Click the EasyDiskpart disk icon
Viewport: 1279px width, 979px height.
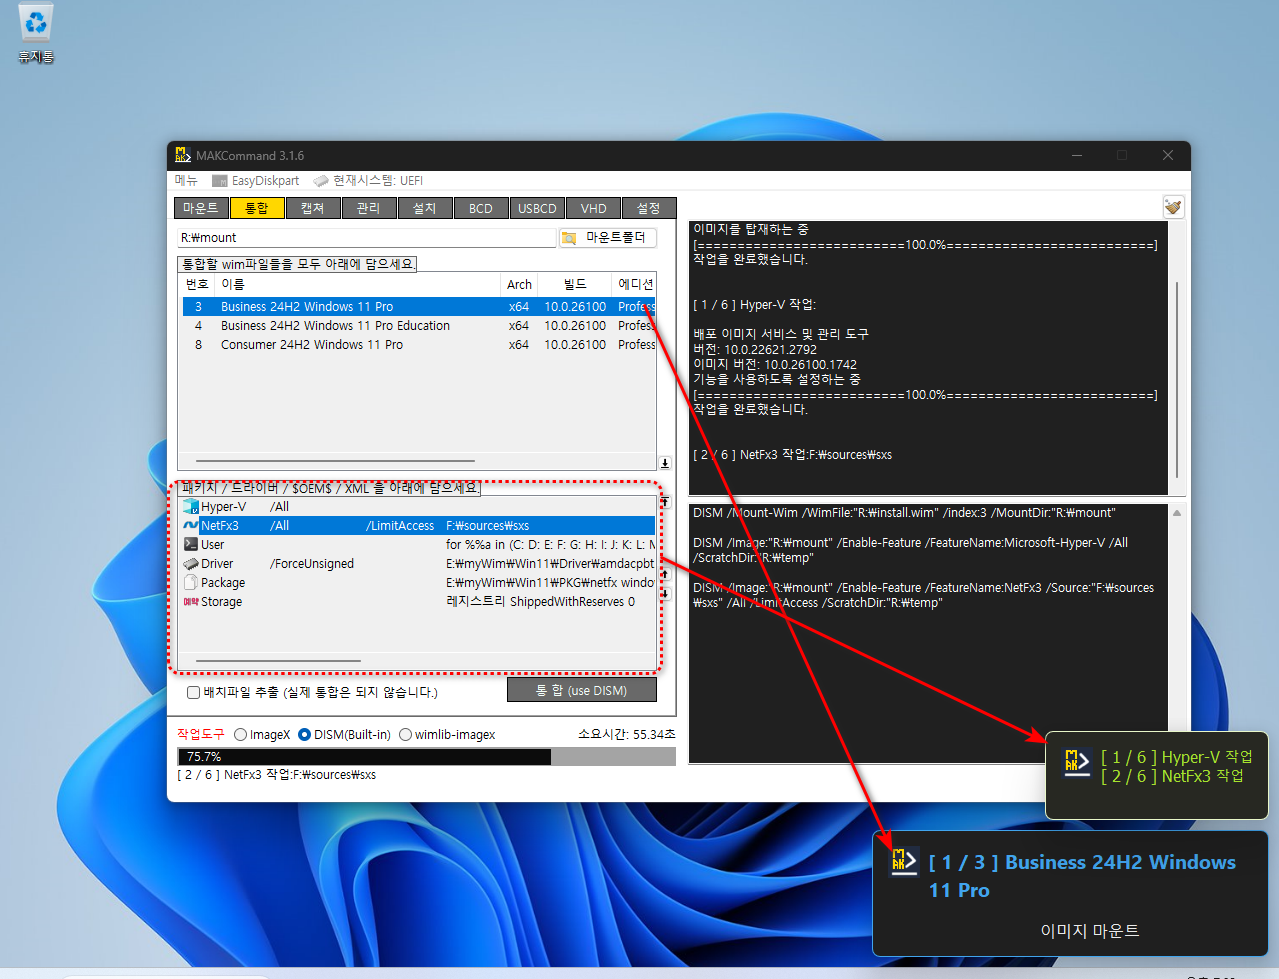tap(220, 181)
